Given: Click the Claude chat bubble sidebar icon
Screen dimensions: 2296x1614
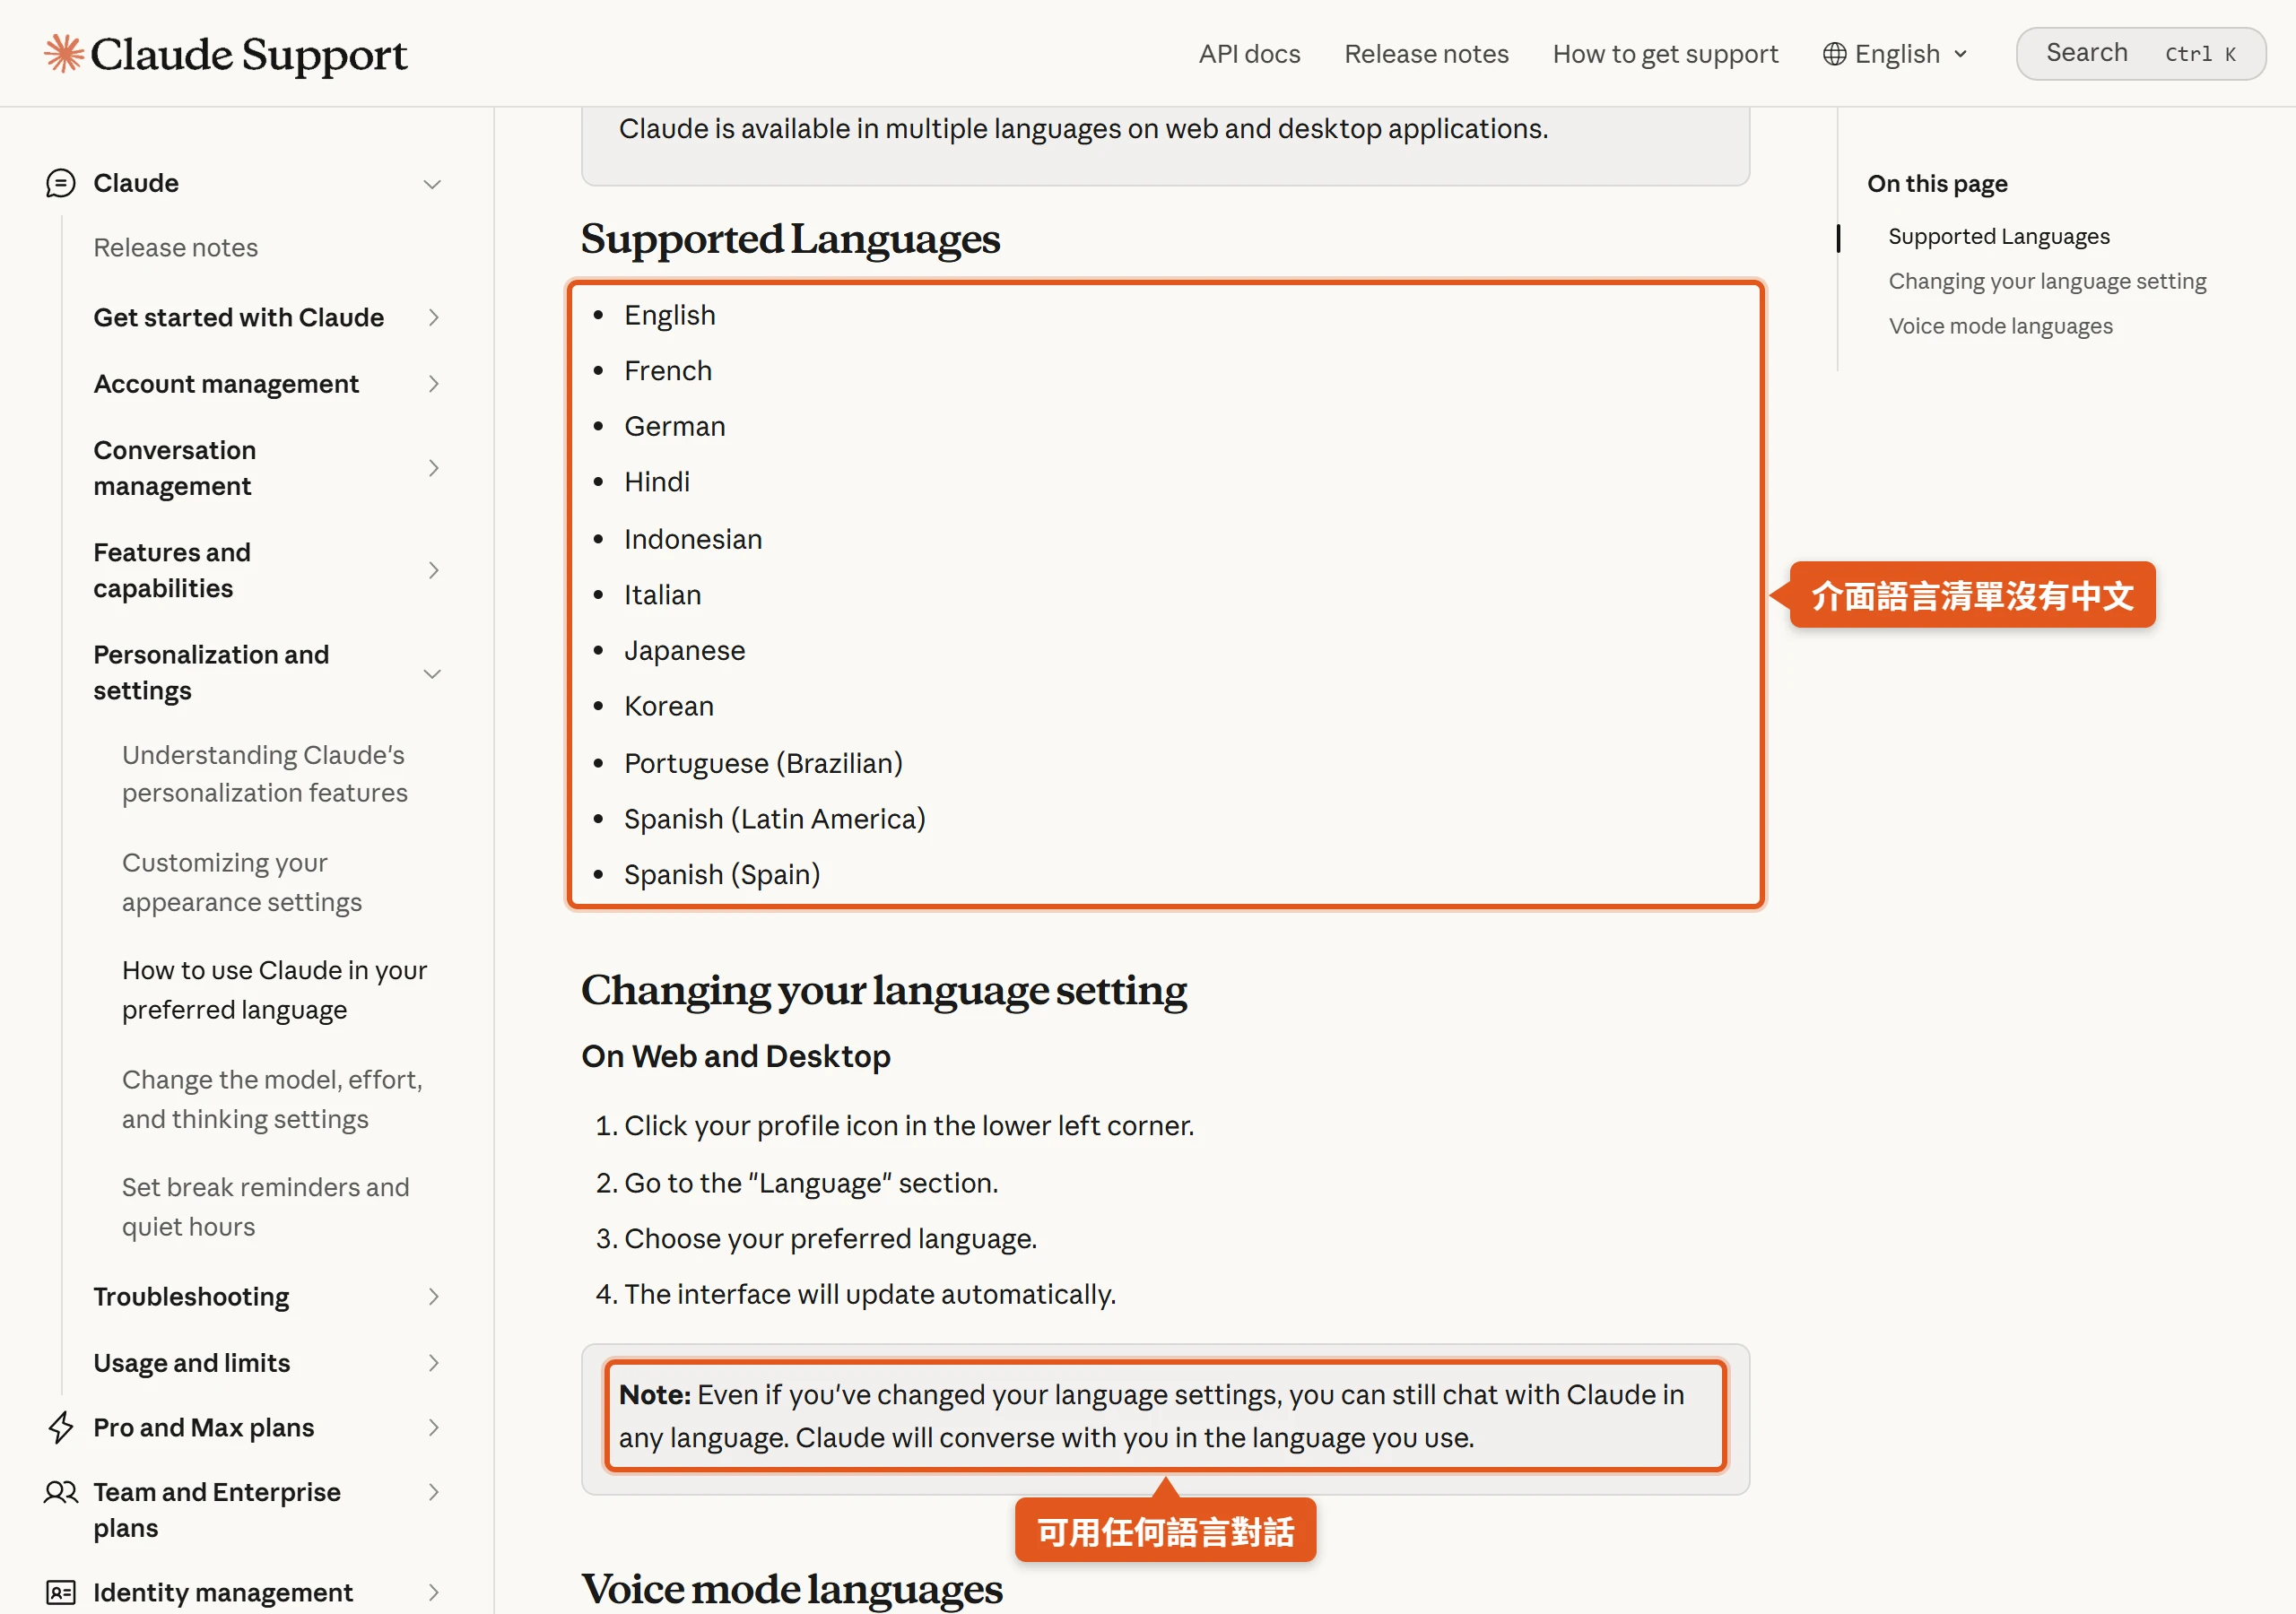Looking at the screenshot, I should (60, 183).
